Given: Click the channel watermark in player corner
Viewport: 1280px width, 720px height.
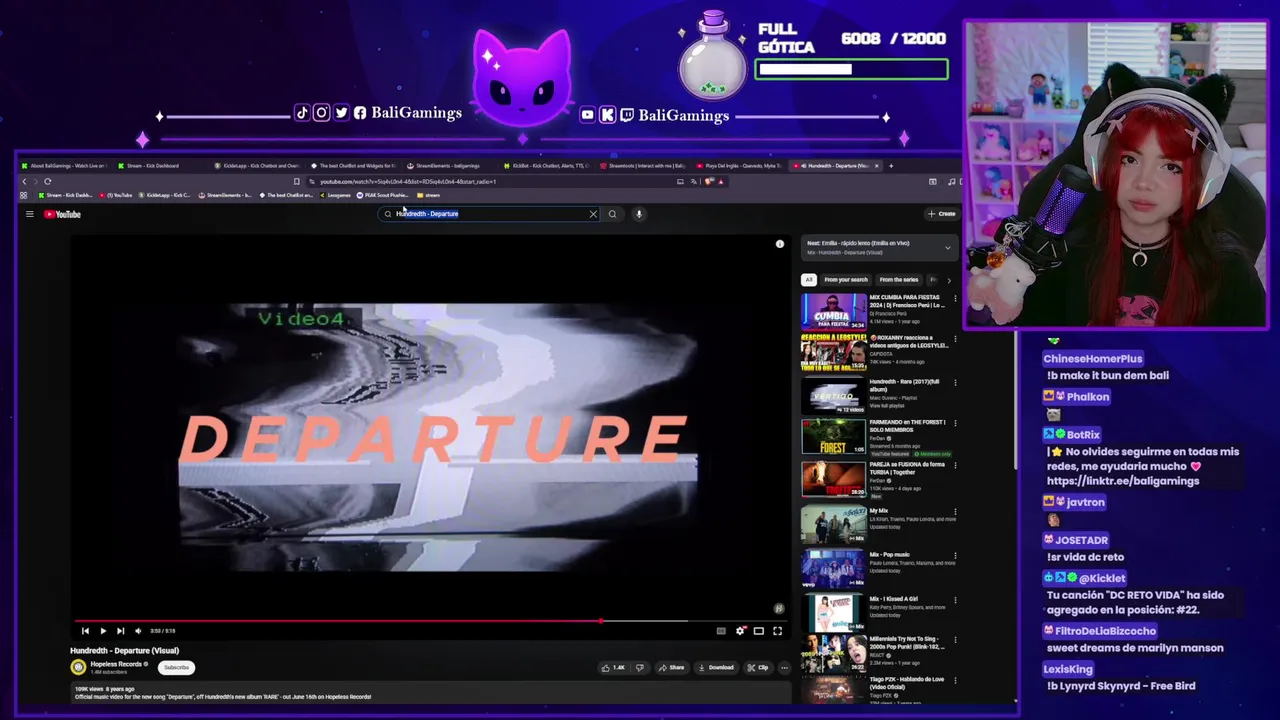Looking at the screenshot, I should pos(778,608).
